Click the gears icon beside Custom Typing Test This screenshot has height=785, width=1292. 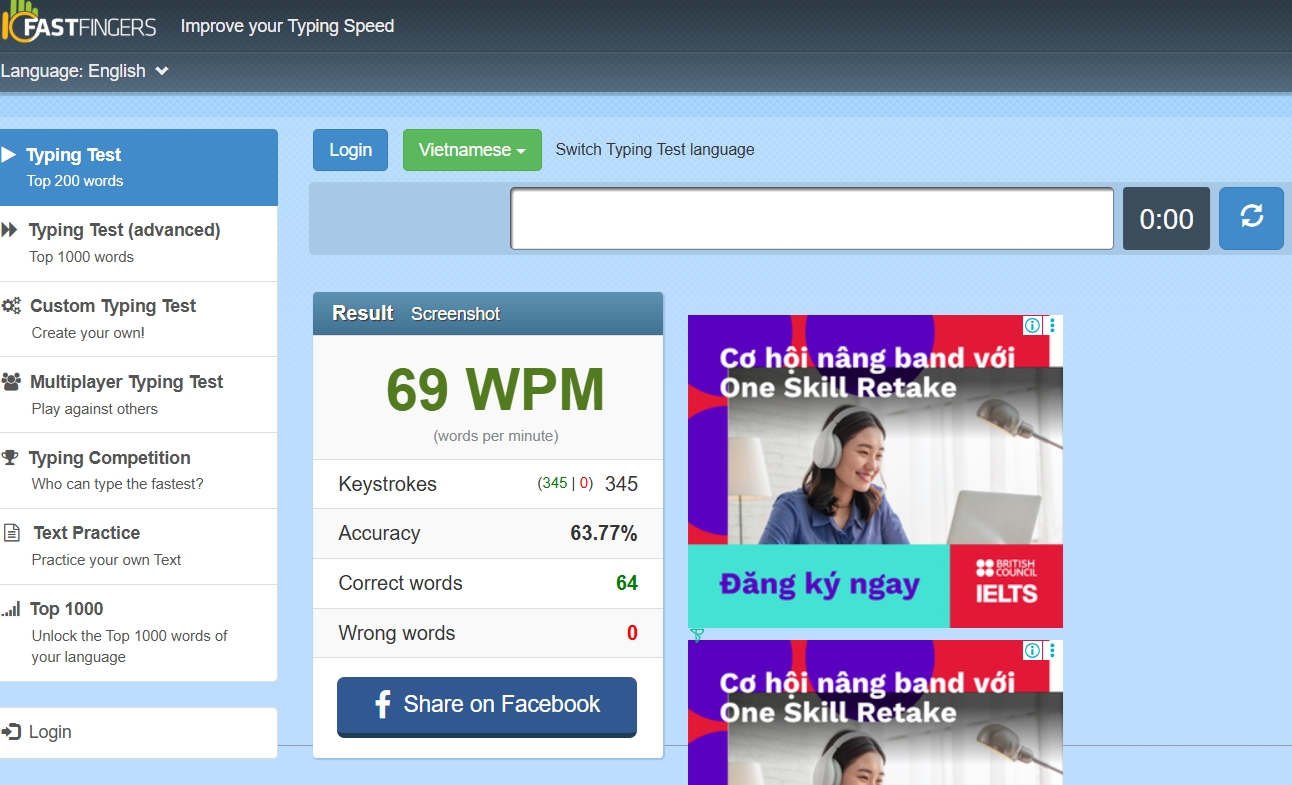(x=11, y=306)
